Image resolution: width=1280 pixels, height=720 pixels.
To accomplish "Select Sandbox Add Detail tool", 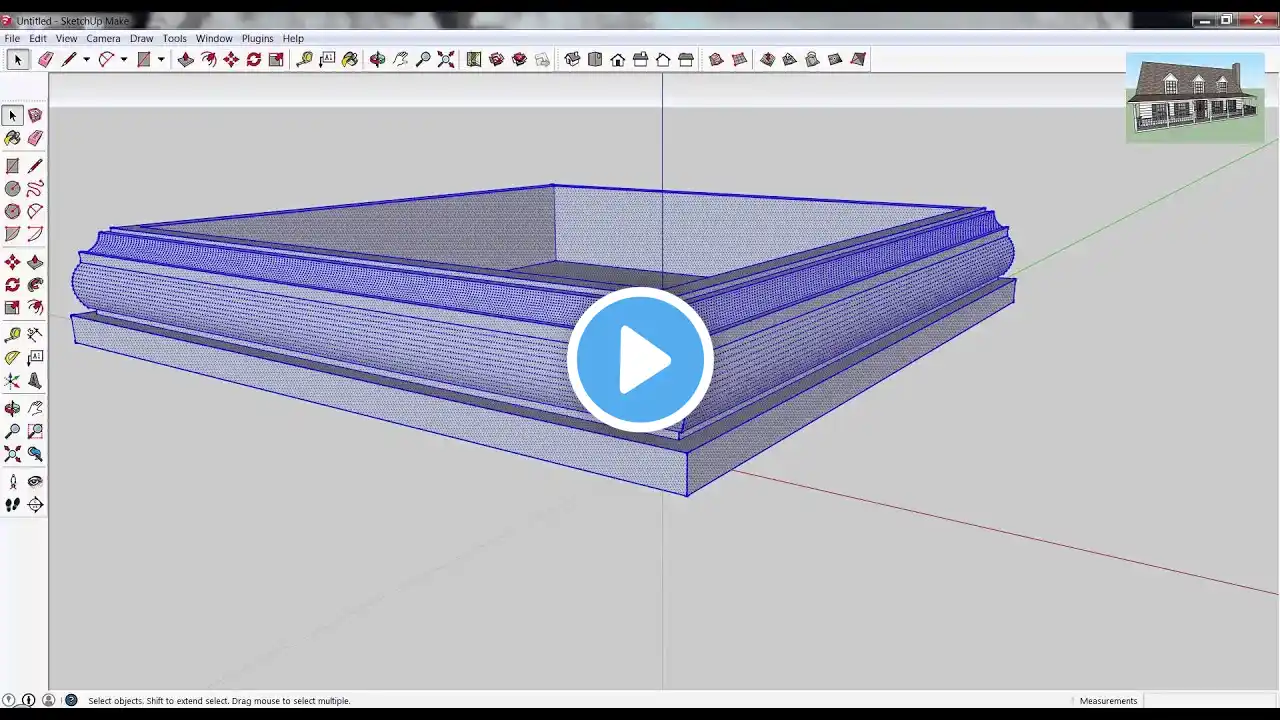I will tap(835, 60).
